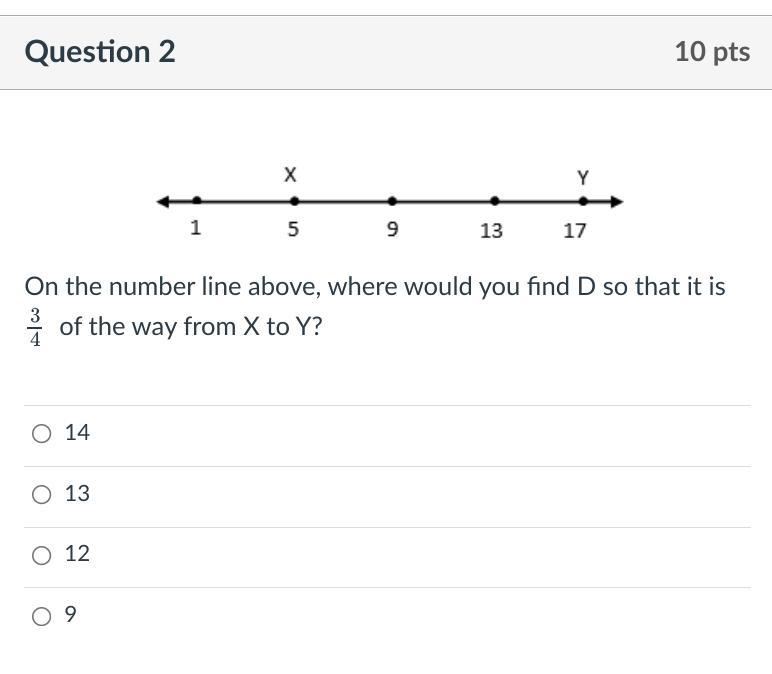Click the tick label 5 under the line
This screenshot has height=674, width=772.
point(293,229)
